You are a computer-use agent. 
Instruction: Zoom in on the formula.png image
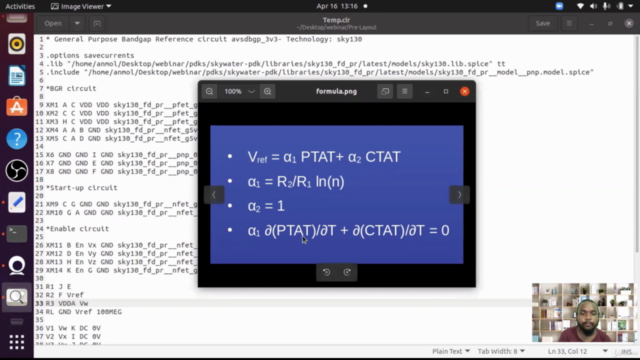pyautogui.click(x=267, y=91)
